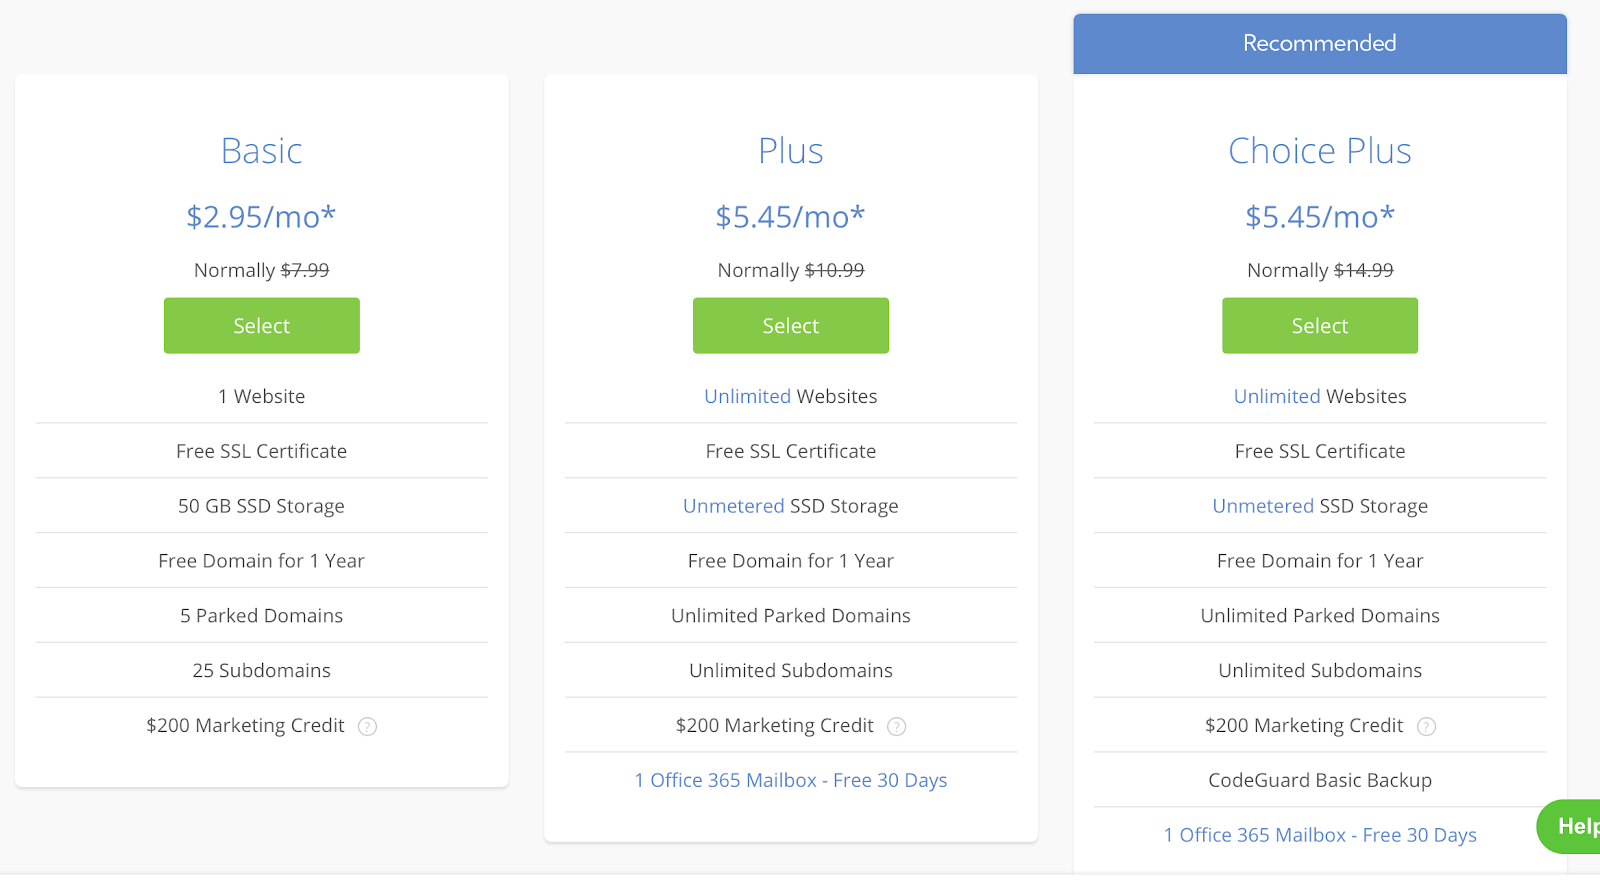Click Unlimited Subdomains in Choice Plus plan
1600x887 pixels.
[1320, 671]
